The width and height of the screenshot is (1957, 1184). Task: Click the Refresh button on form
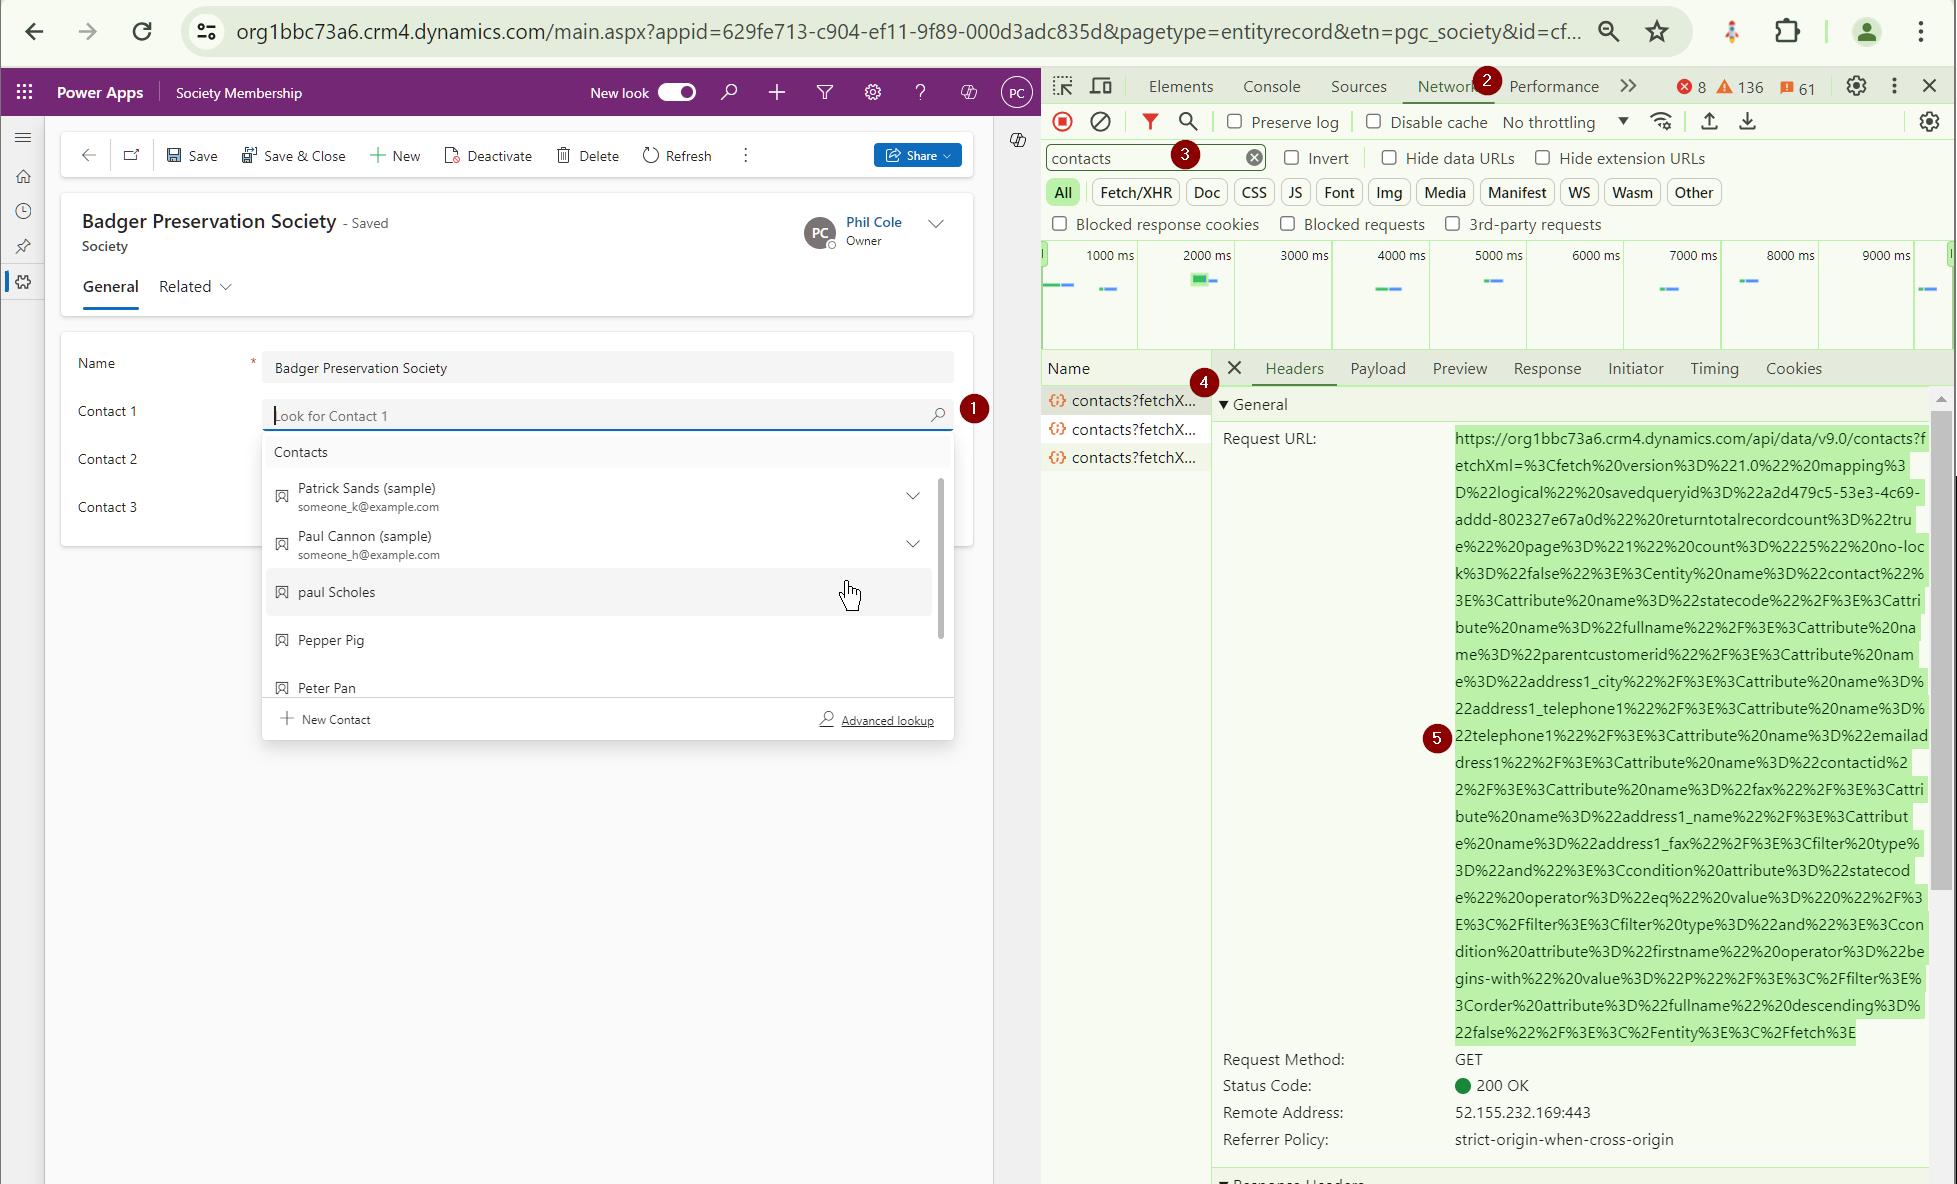pyautogui.click(x=677, y=155)
